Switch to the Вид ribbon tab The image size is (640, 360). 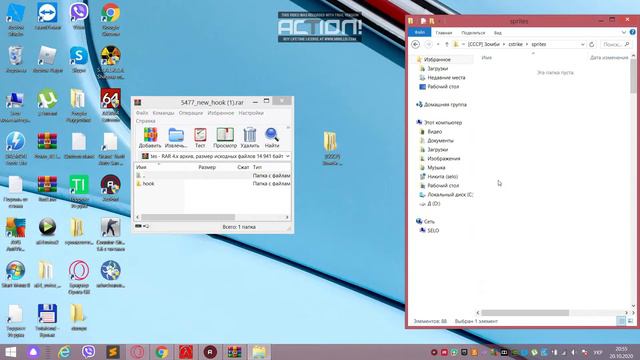(x=498, y=33)
